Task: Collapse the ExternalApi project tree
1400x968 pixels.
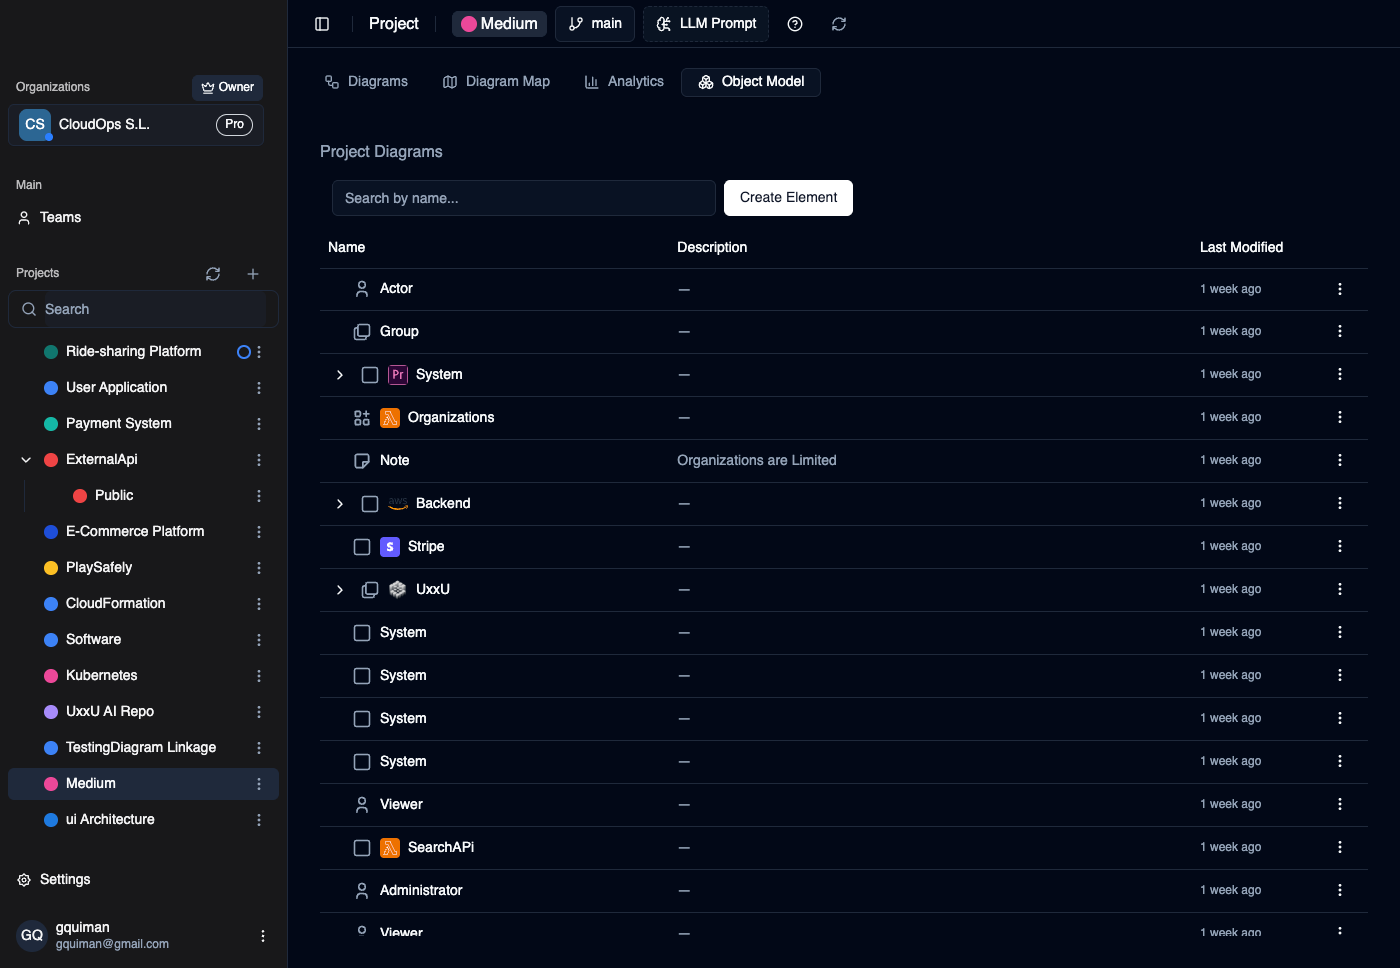Action: pos(26,460)
